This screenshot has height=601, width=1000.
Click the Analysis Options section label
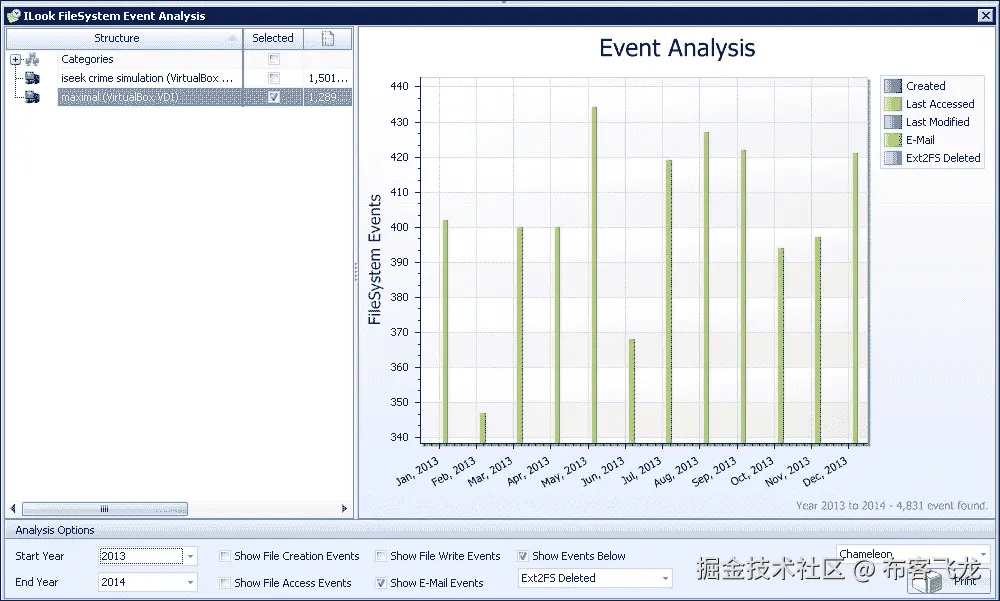click(55, 530)
